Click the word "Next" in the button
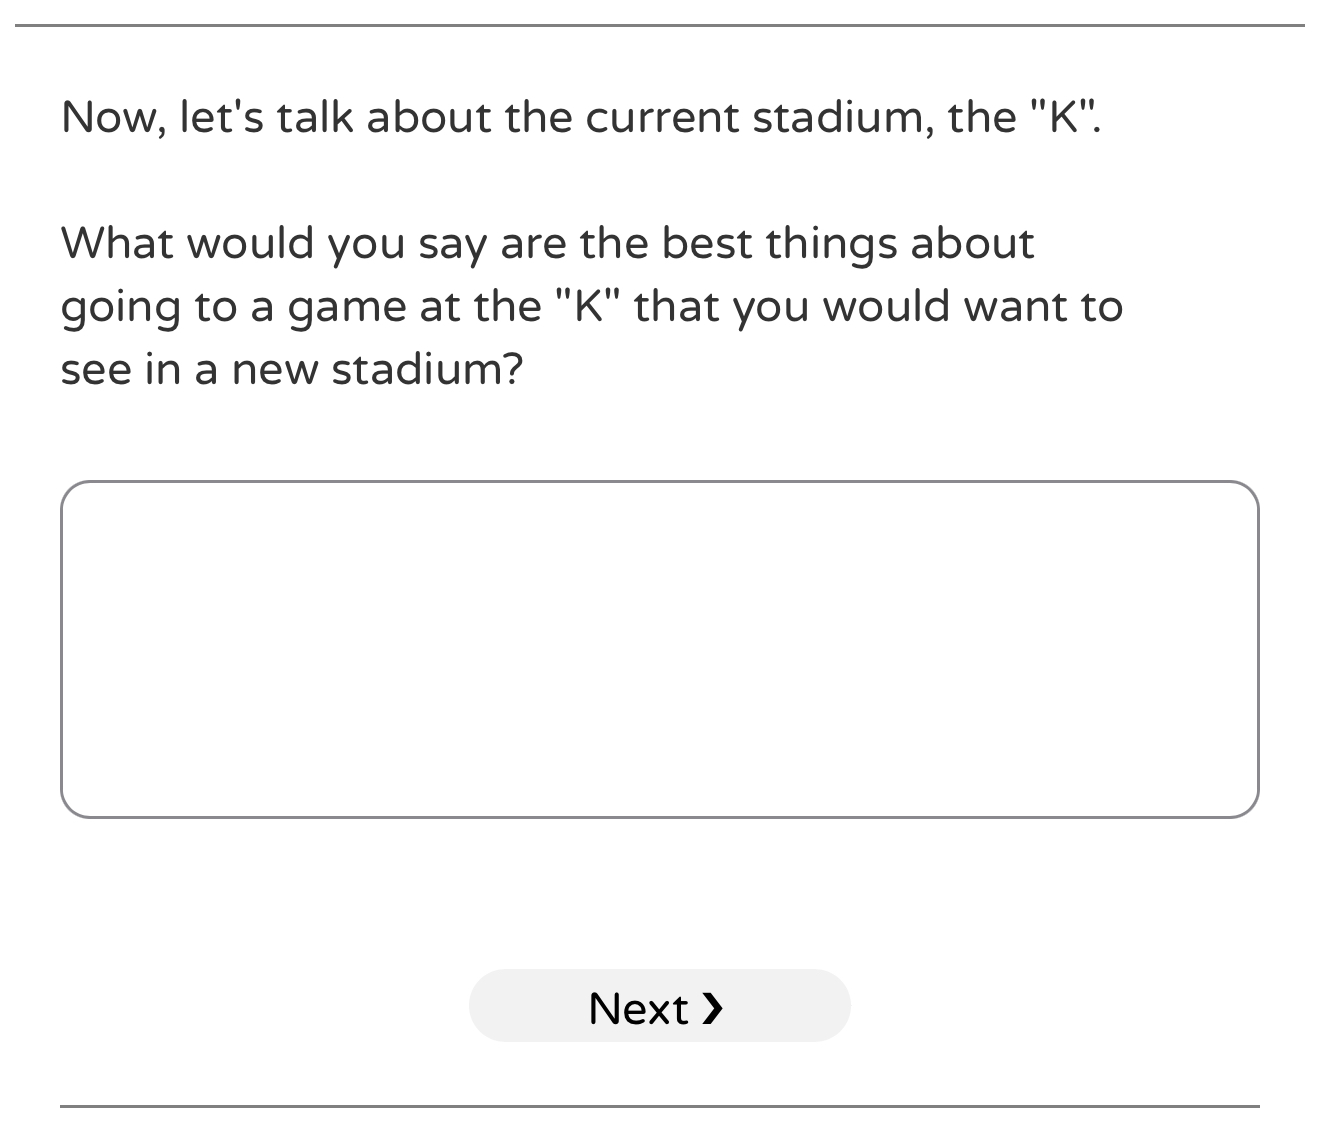The image size is (1320, 1133). tap(638, 1008)
